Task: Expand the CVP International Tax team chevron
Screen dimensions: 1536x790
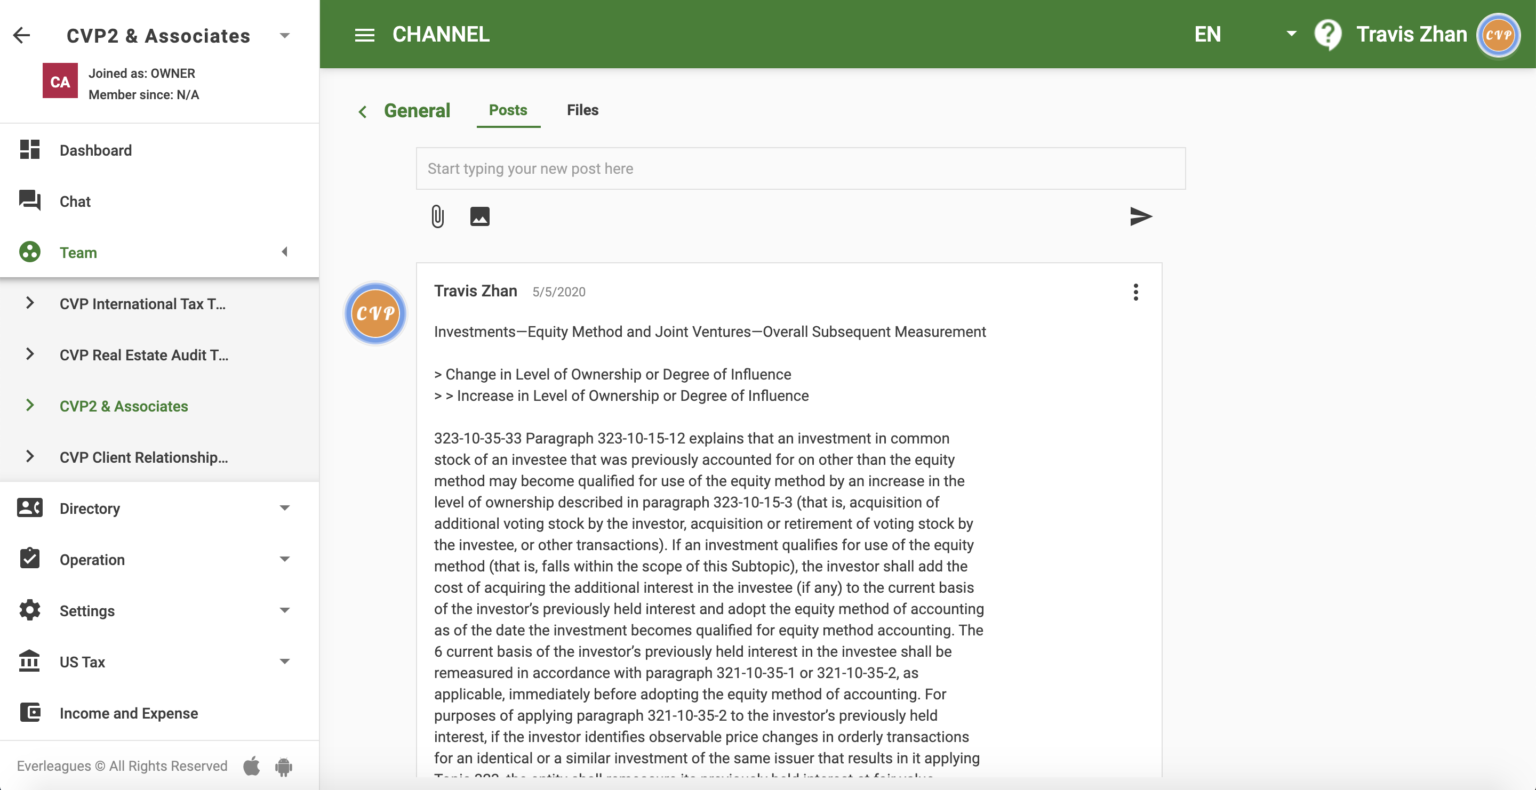Action: [x=30, y=303]
